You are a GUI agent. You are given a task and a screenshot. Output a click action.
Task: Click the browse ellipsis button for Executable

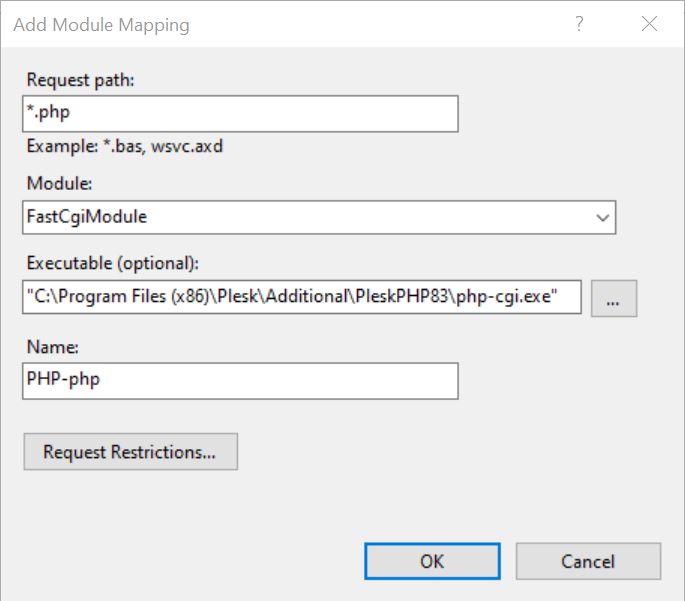click(614, 297)
